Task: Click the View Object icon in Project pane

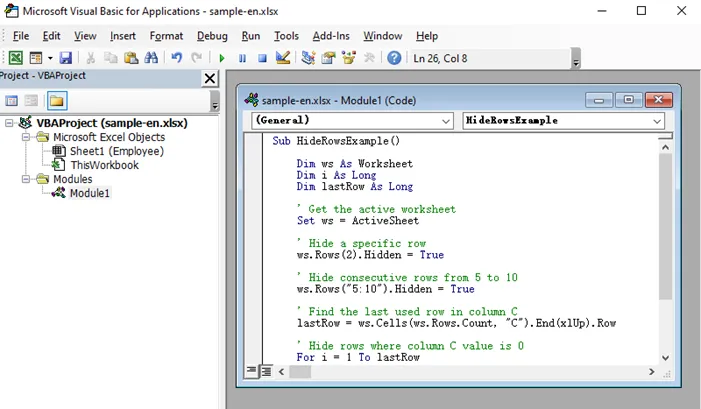Action: pos(31,101)
